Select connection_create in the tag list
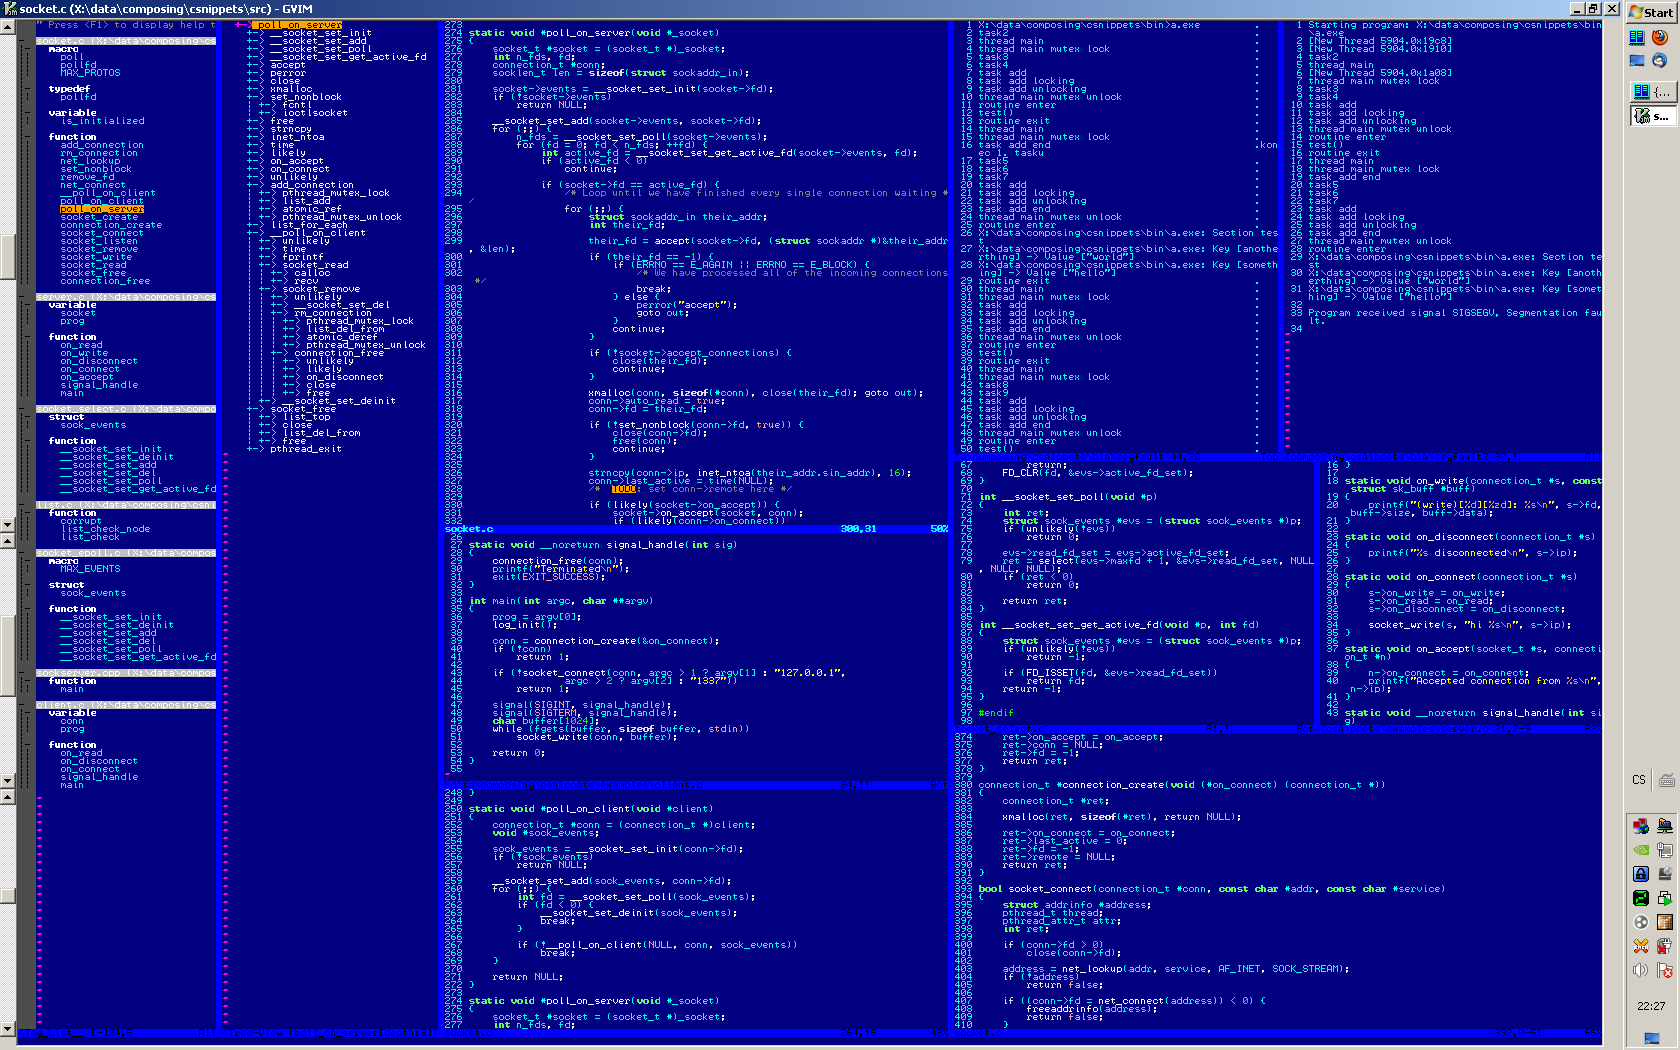 [x=111, y=225]
